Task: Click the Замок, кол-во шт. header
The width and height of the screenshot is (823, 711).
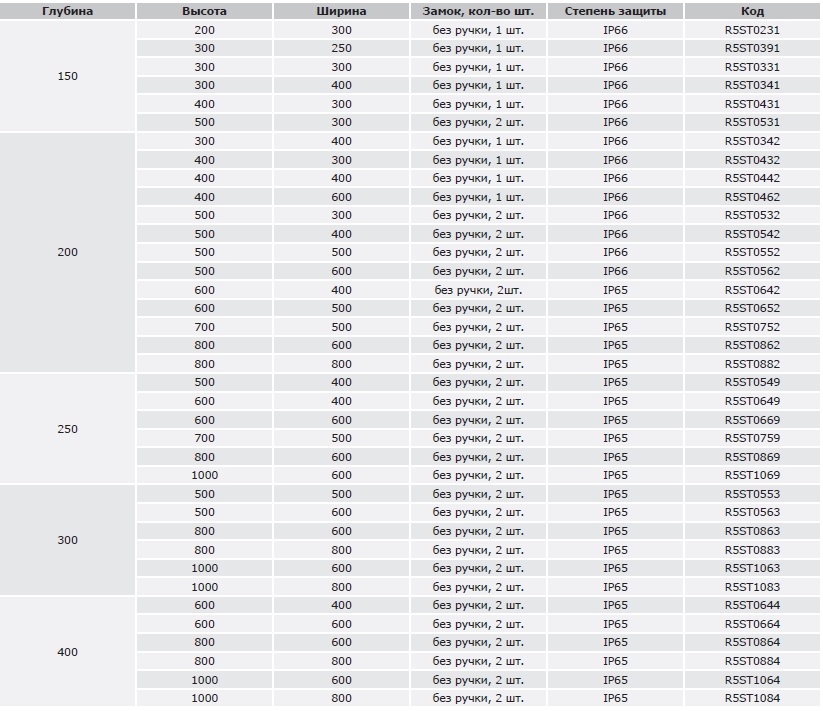Action: click(478, 11)
